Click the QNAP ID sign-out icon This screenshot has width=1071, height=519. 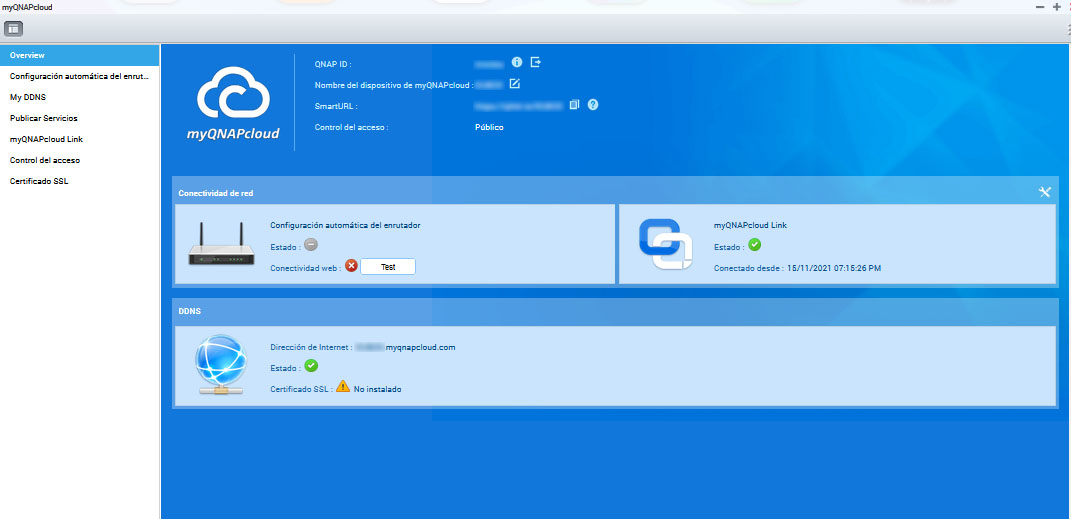pos(536,62)
